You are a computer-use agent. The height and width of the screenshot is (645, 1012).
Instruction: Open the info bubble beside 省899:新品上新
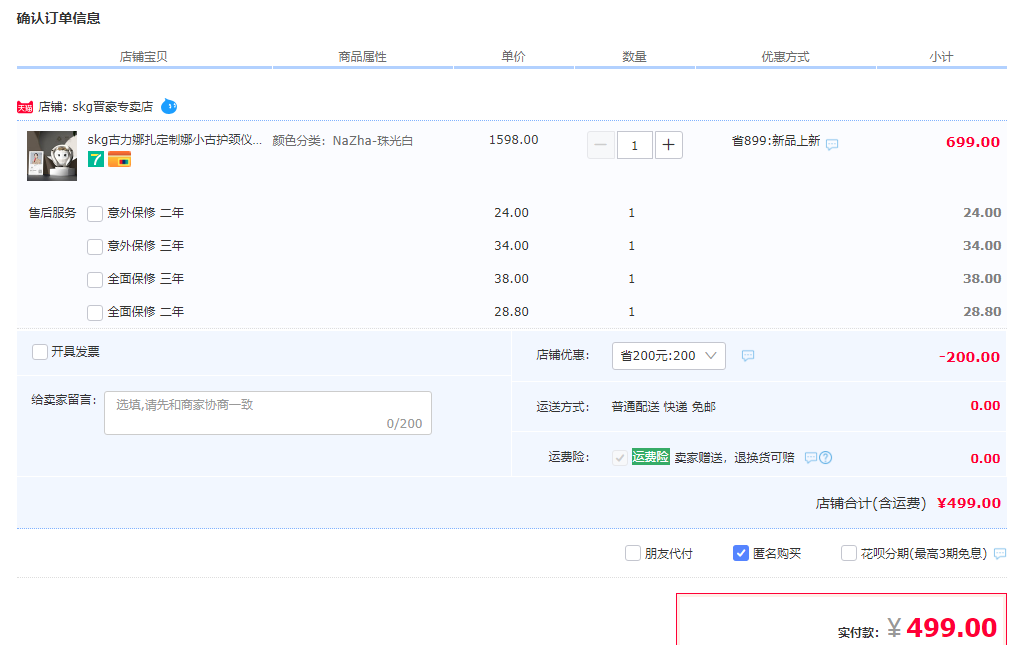tap(832, 144)
